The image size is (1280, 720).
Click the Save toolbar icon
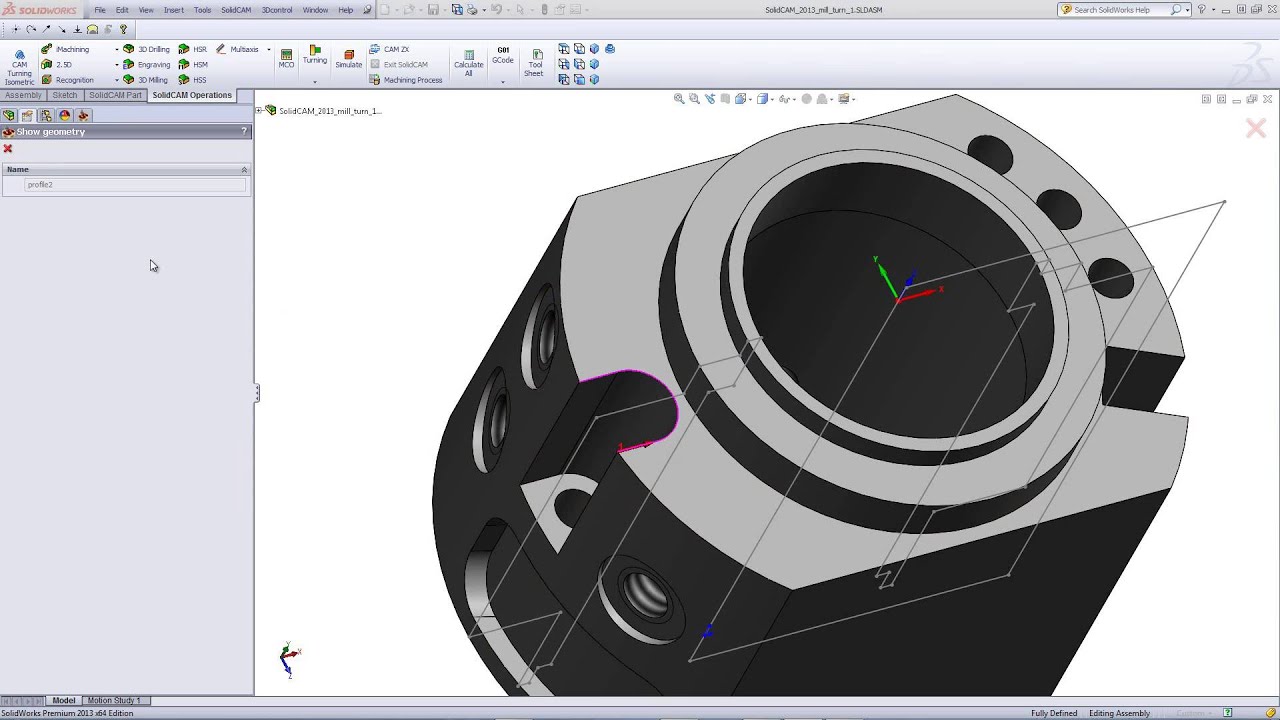click(433, 10)
